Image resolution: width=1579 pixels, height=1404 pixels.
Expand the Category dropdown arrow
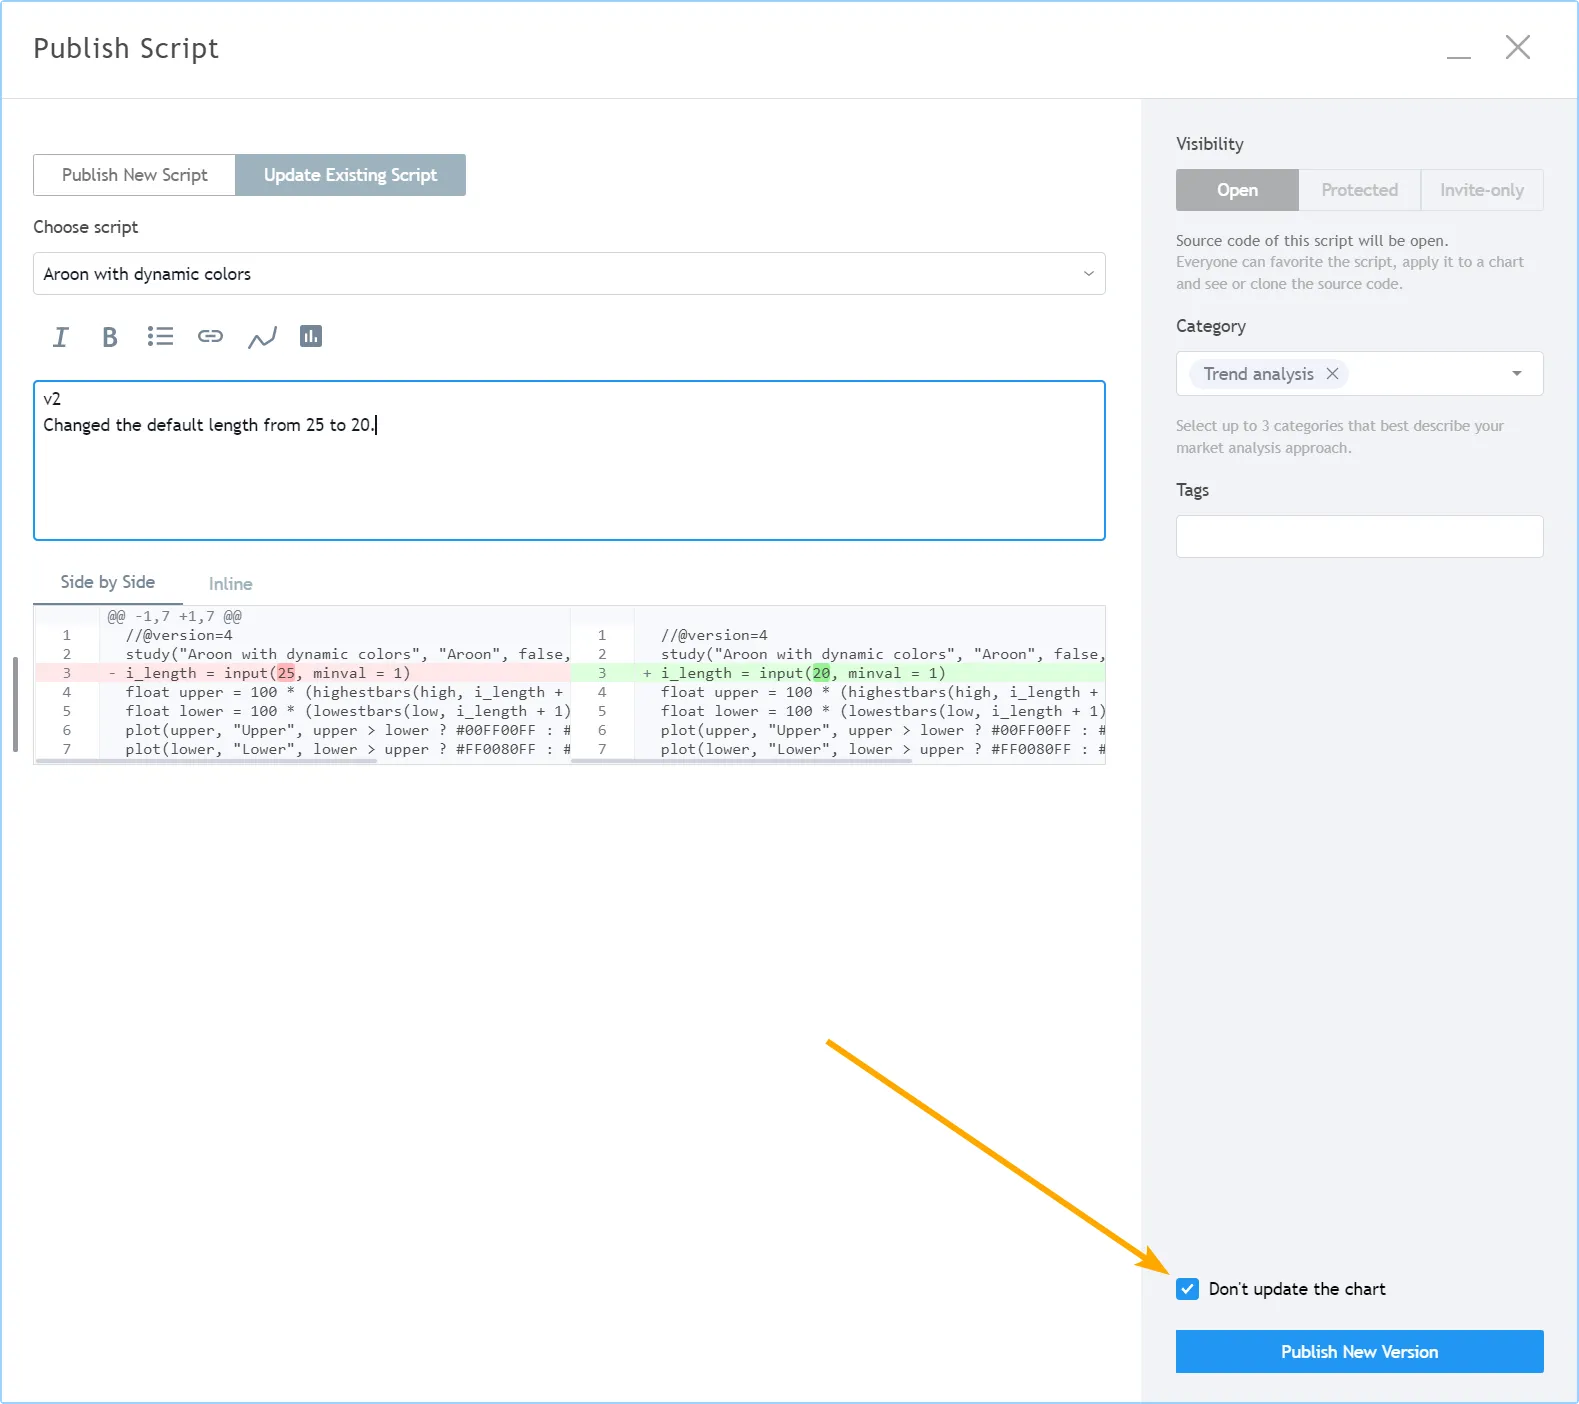tap(1516, 374)
